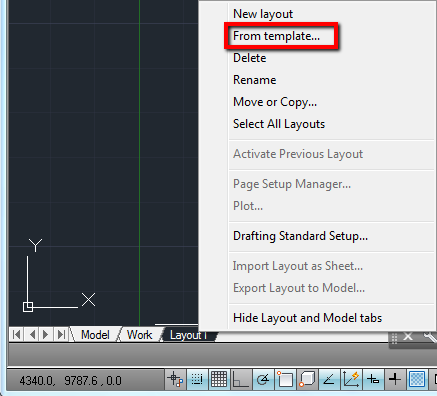Jump to first layout tab arrow
437x396 pixels.
coord(17,334)
